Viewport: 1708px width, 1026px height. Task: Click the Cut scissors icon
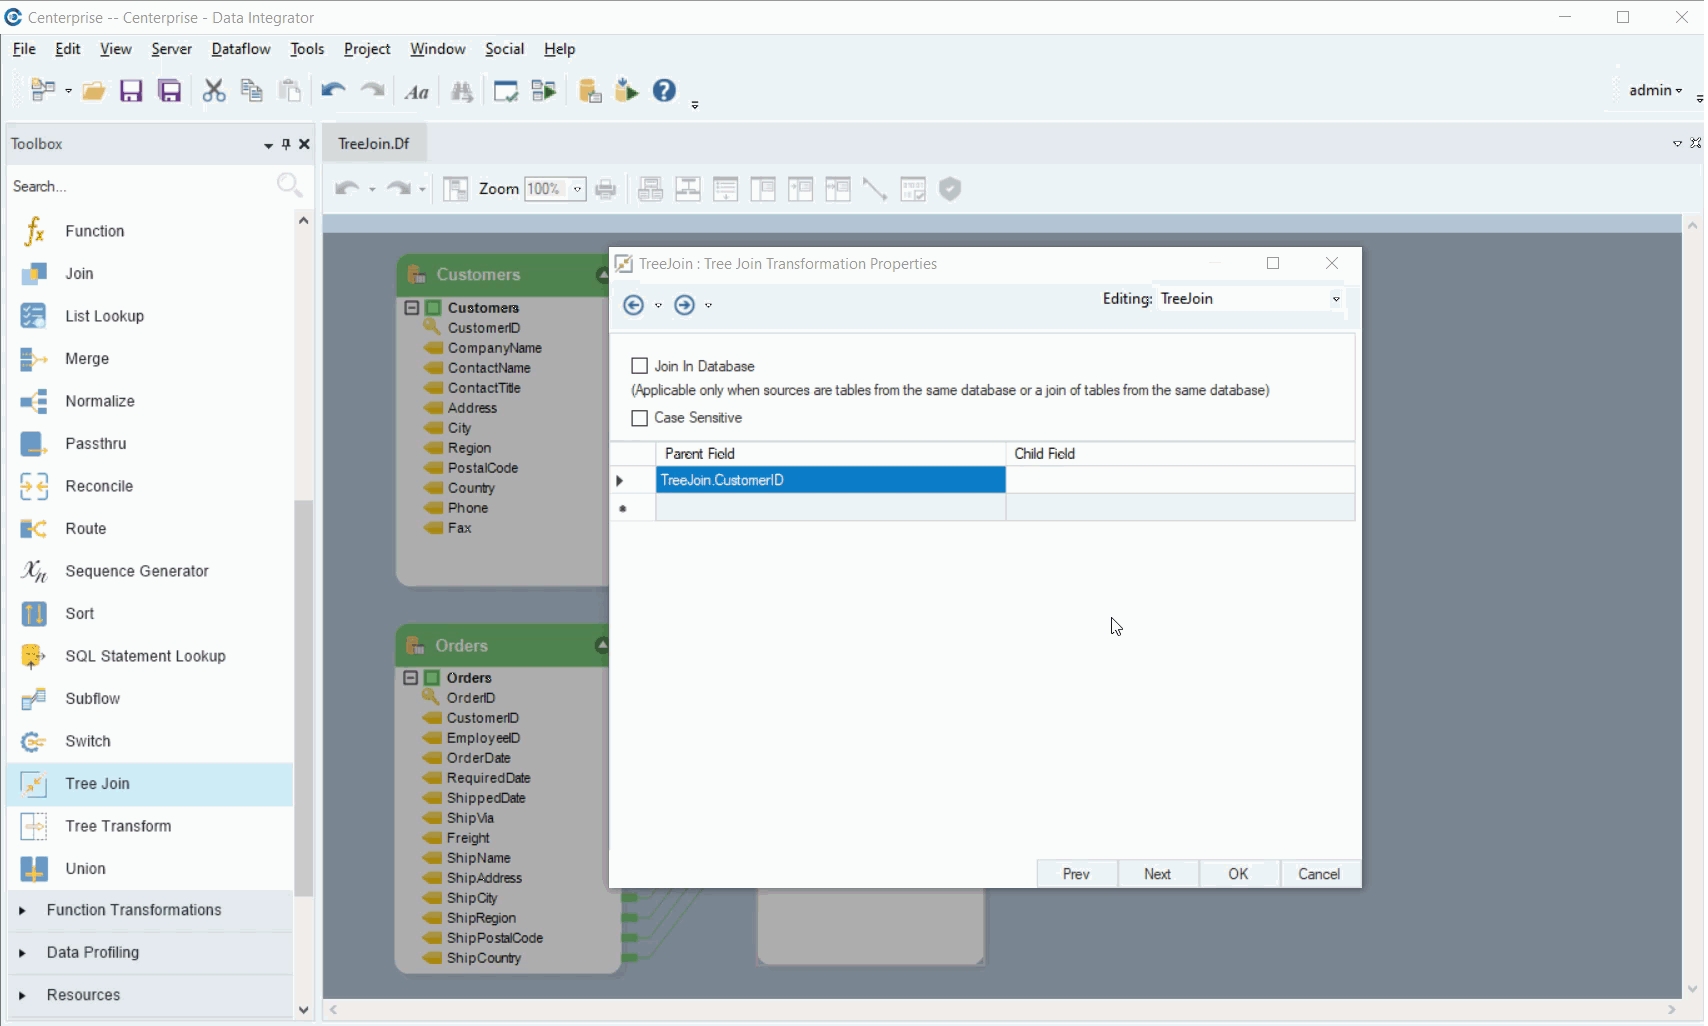point(213,92)
